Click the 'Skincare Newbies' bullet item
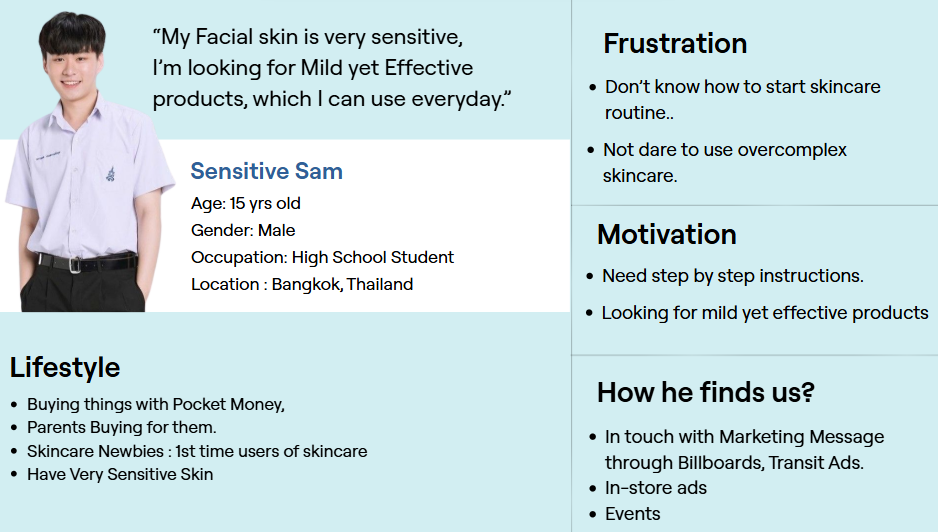Viewport: 938px width, 532px height. pos(197,451)
